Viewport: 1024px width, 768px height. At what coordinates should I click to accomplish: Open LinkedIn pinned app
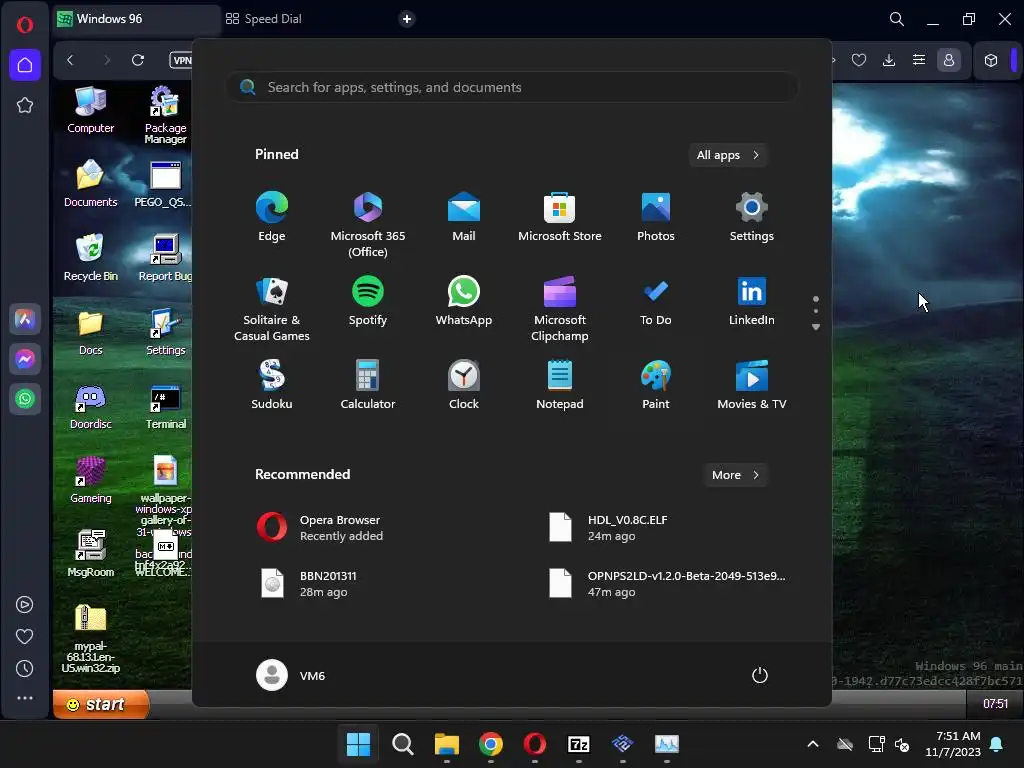pyautogui.click(x=751, y=301)
